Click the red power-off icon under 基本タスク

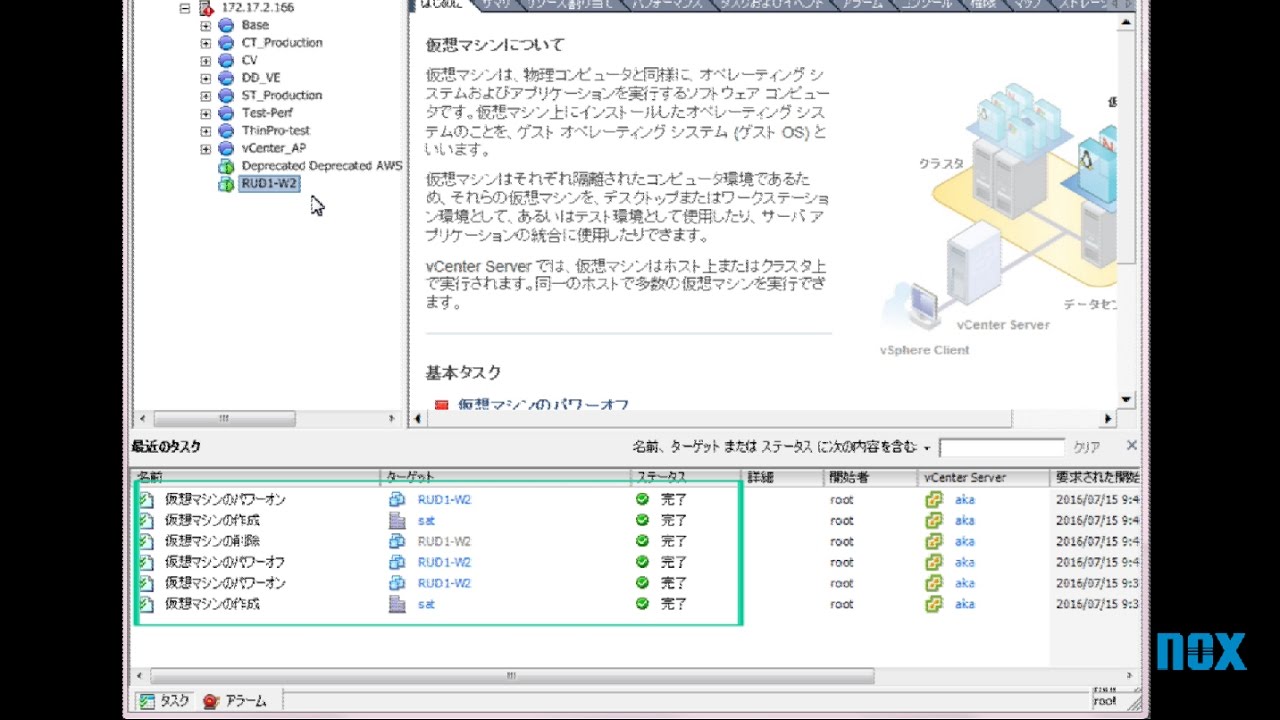(442, 405)
